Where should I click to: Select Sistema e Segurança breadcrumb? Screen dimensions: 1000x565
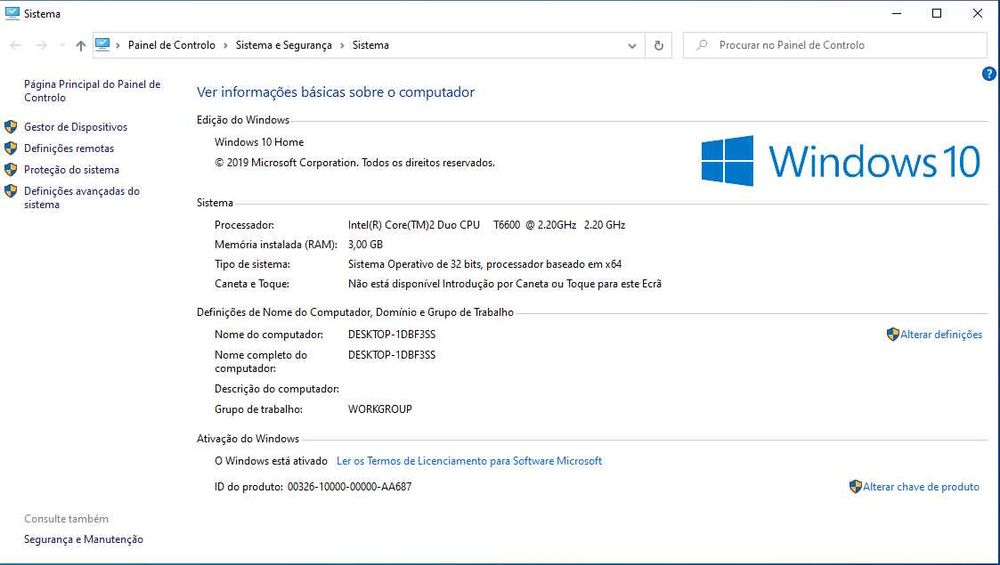point(284,45)
